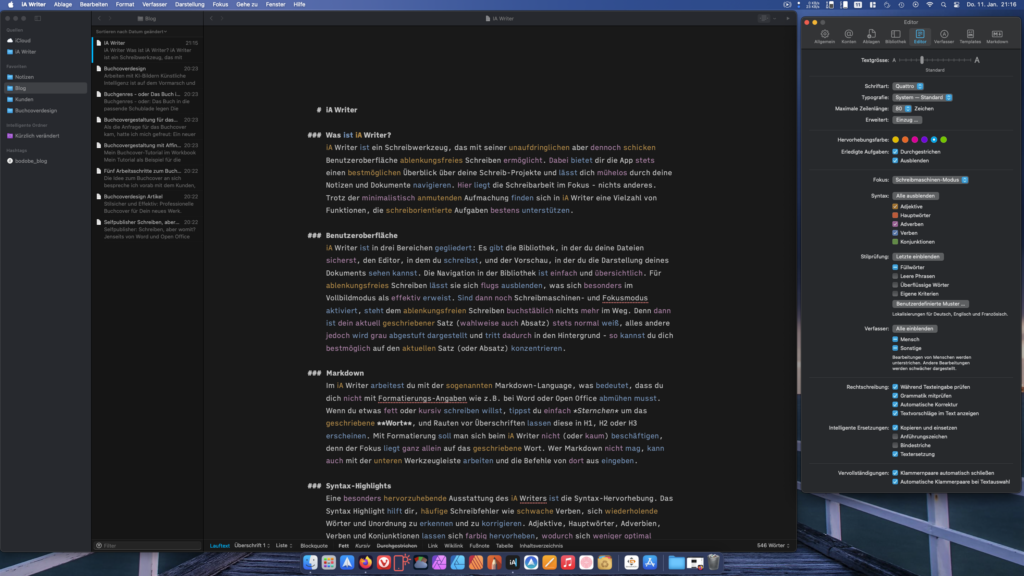Click the iA Writer icon in the Dock
The image size is (1024, 576).
[x=513, y=562]
